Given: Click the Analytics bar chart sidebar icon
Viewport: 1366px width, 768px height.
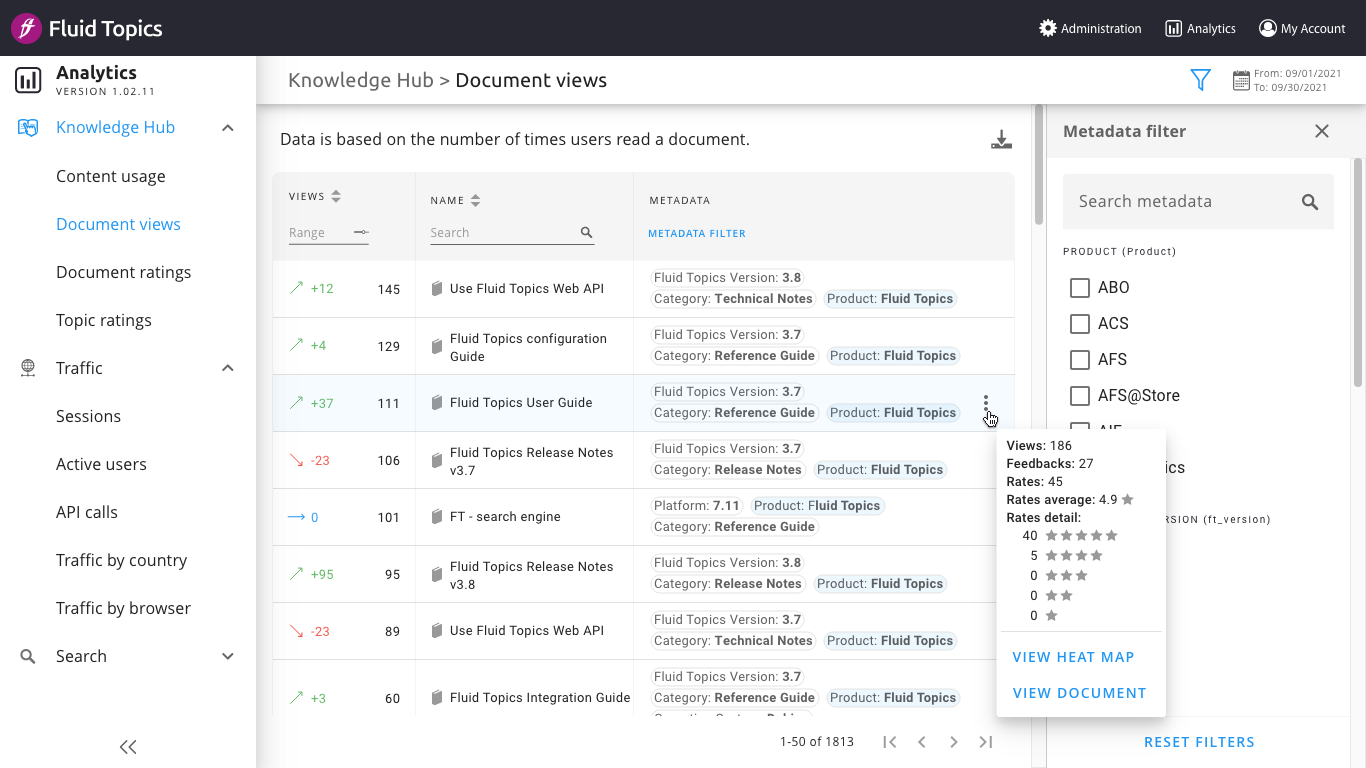Looking at the screenshot, I should click(x=28, y=80).
